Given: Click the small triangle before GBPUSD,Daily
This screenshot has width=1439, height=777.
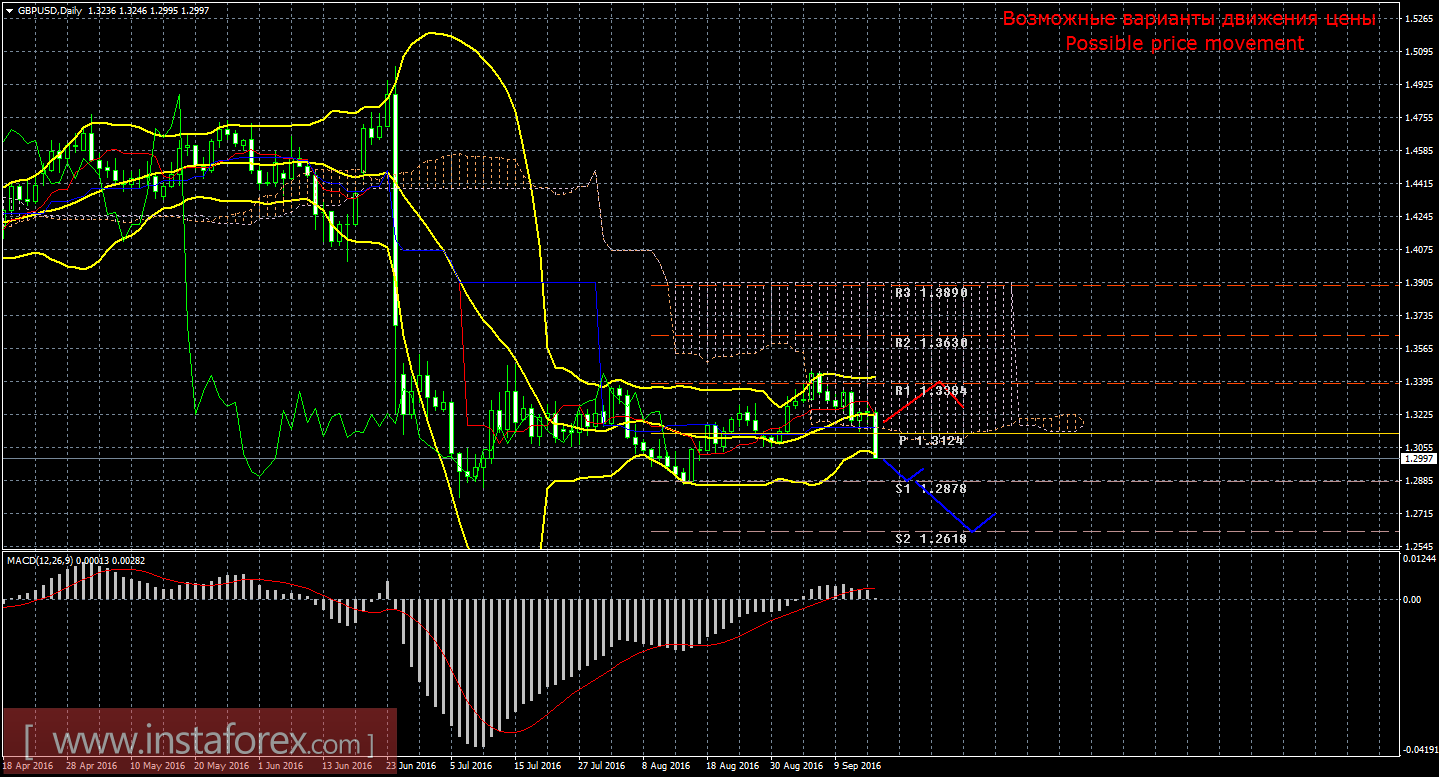Looking at the screenshot, I should tap(10, 10).
